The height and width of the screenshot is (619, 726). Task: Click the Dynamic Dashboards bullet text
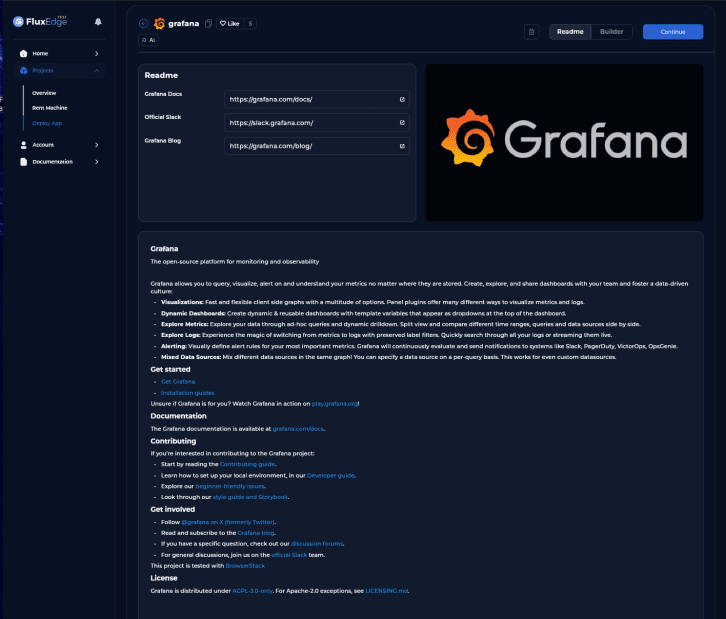(x=363, y=313)
